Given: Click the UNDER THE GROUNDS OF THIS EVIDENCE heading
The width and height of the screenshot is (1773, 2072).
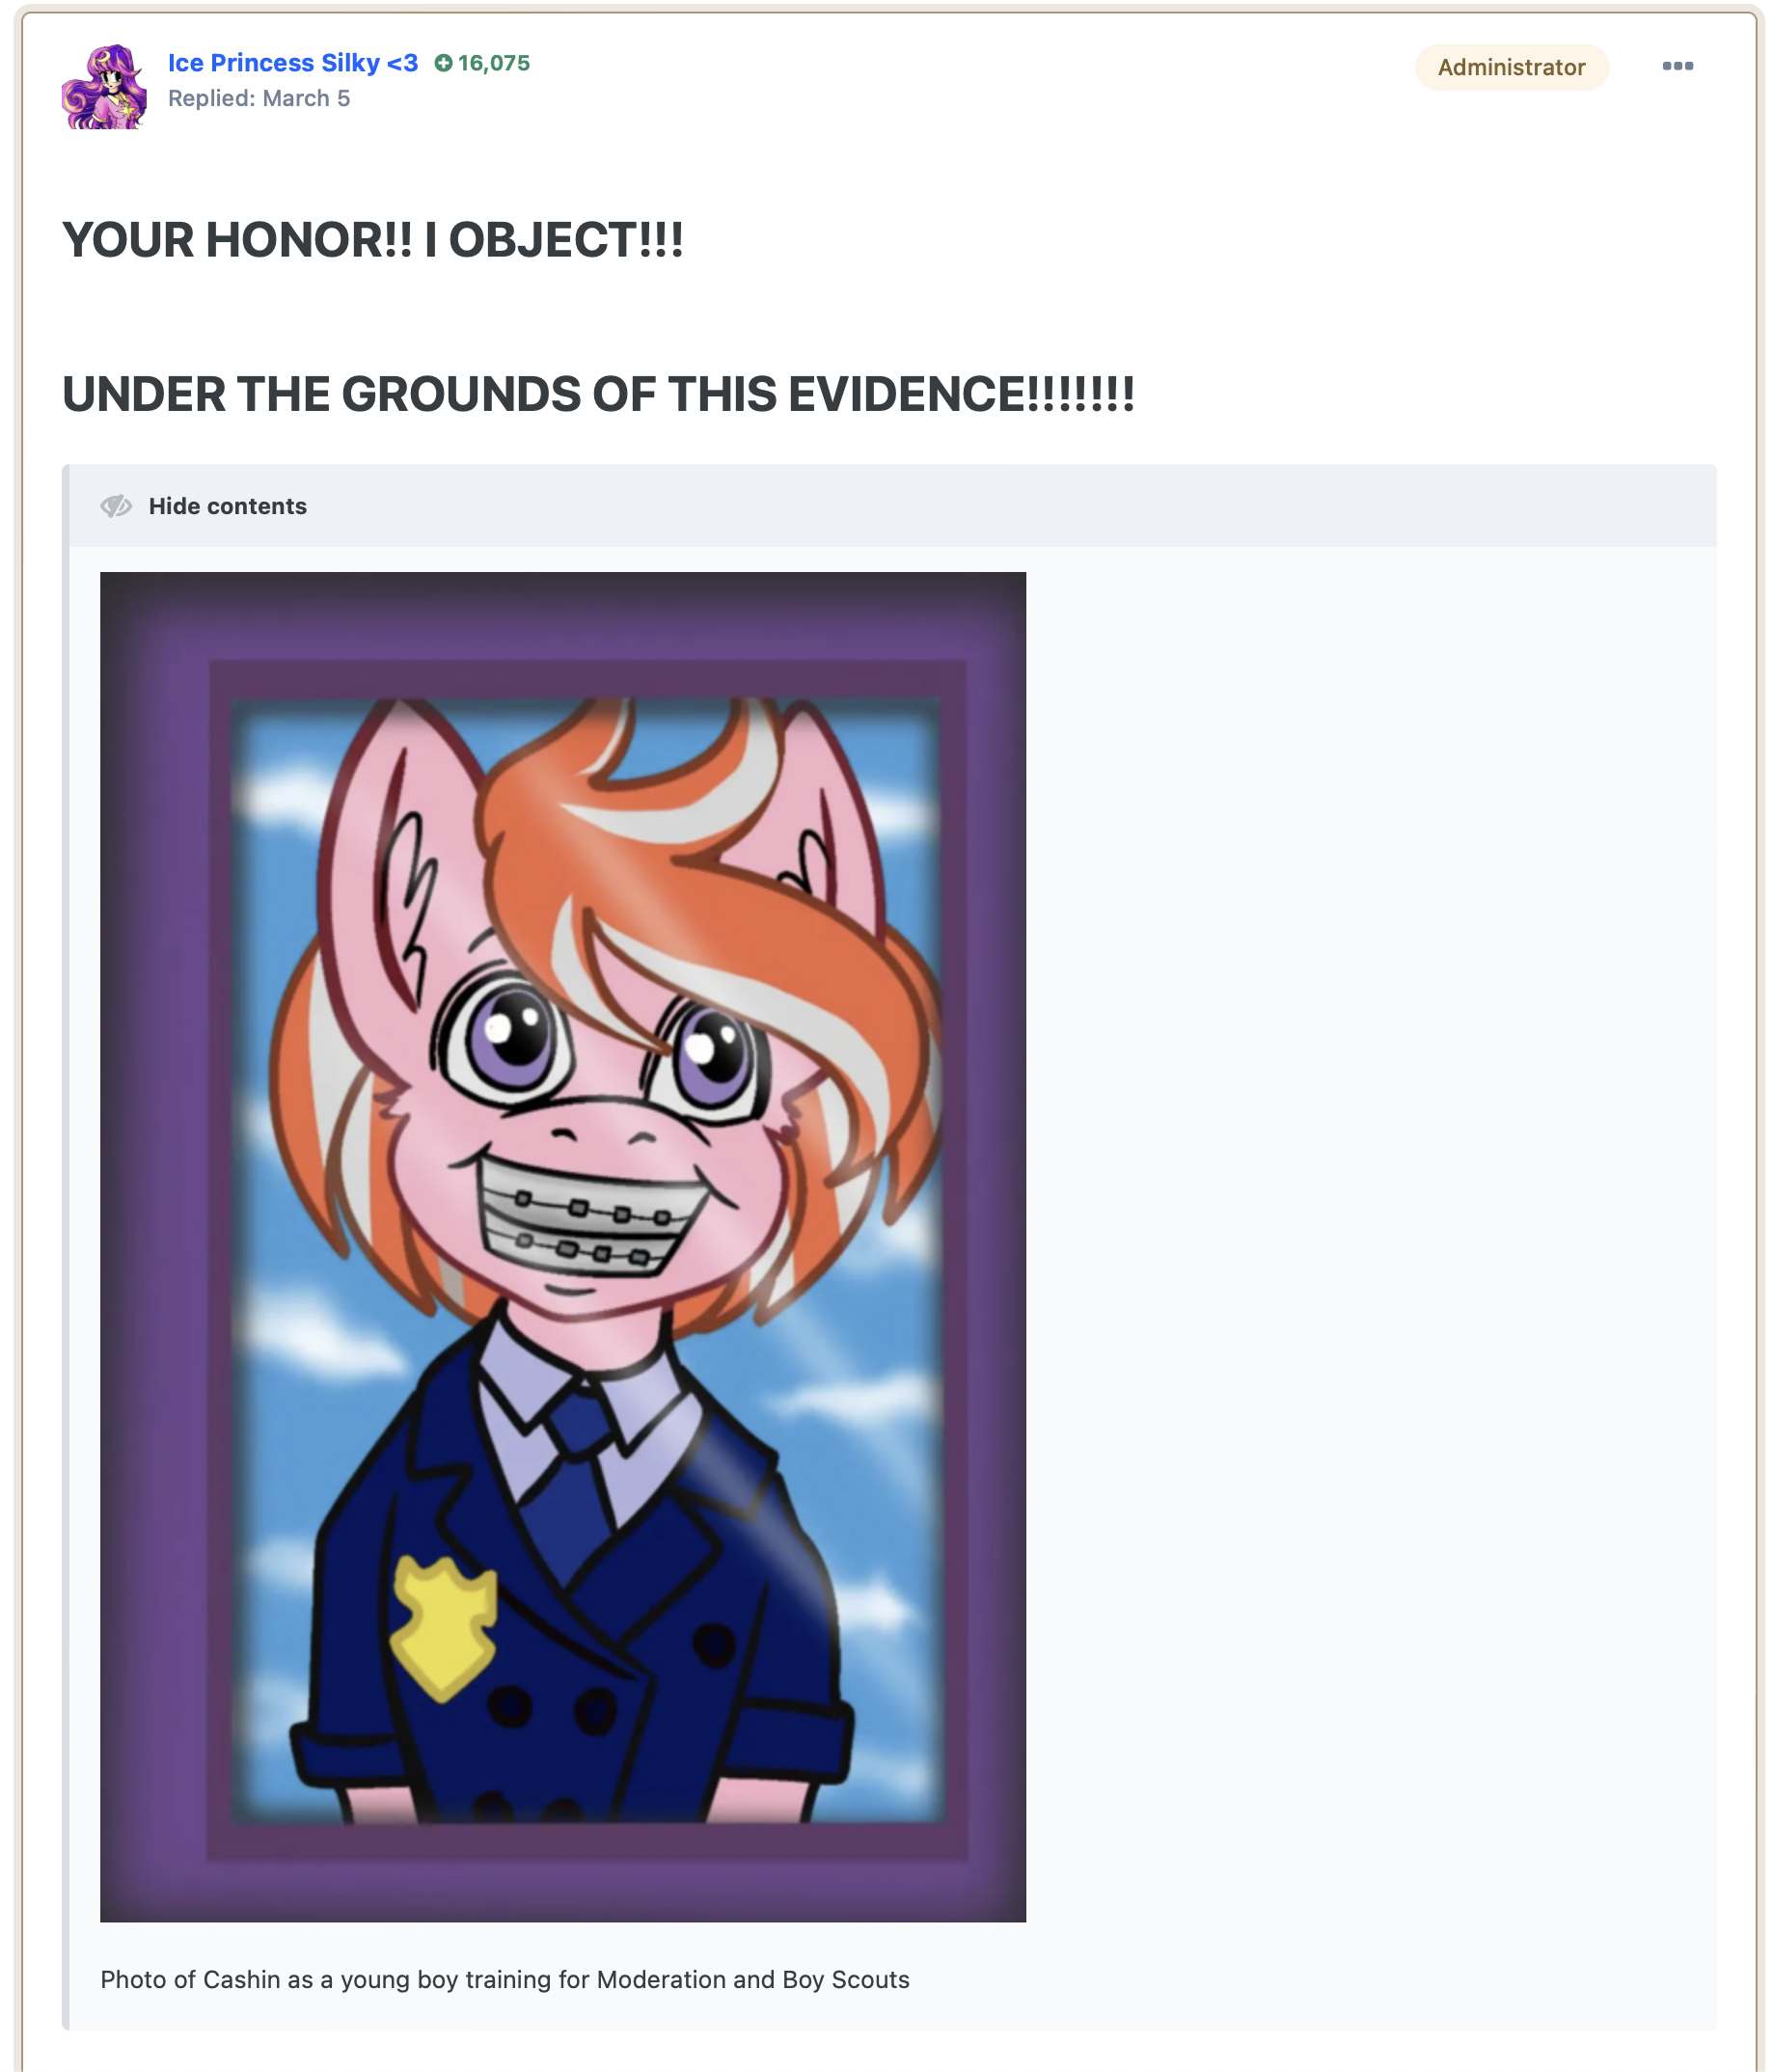Looking at the screenshot, I should click(x=598, y=394).
